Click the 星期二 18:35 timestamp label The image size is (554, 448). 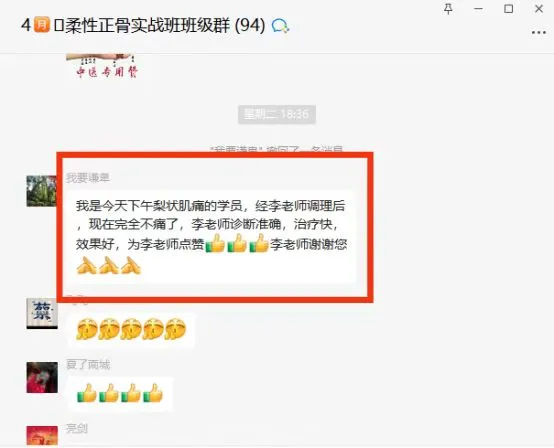[277, 114]
